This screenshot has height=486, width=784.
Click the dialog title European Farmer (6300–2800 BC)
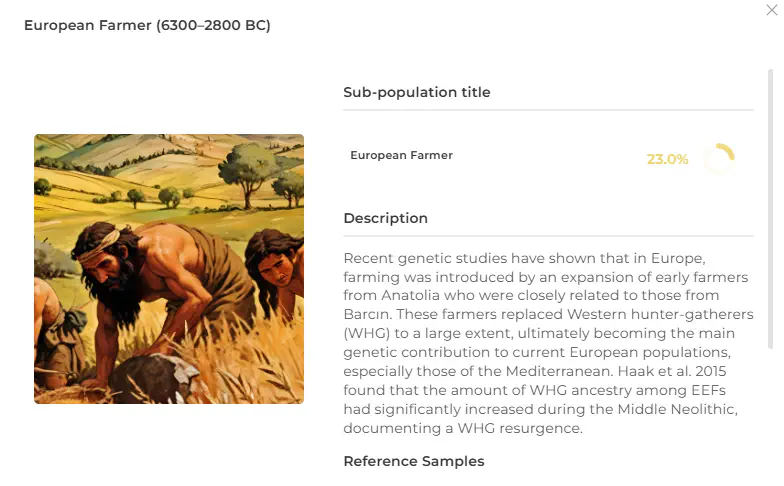pos(147,25)
